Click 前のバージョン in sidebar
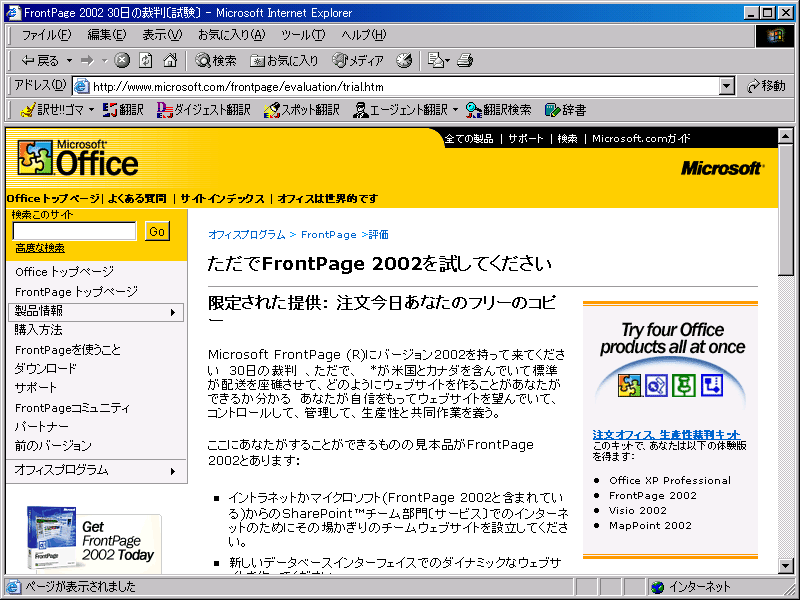The image size is (800, 600). click(x=53, y=445)
